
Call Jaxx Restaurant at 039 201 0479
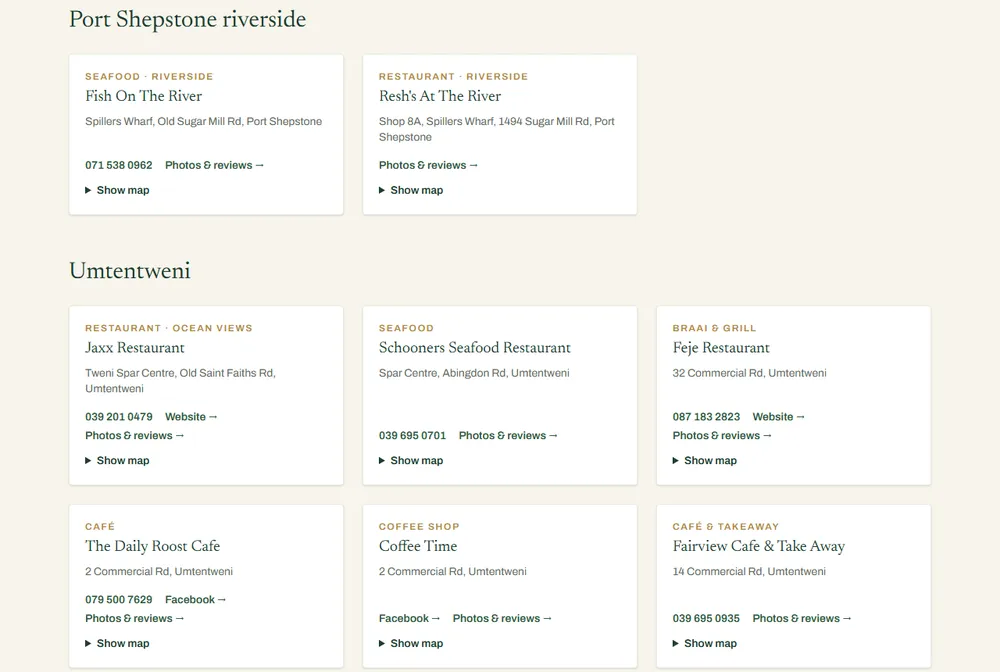pos(119,417)
